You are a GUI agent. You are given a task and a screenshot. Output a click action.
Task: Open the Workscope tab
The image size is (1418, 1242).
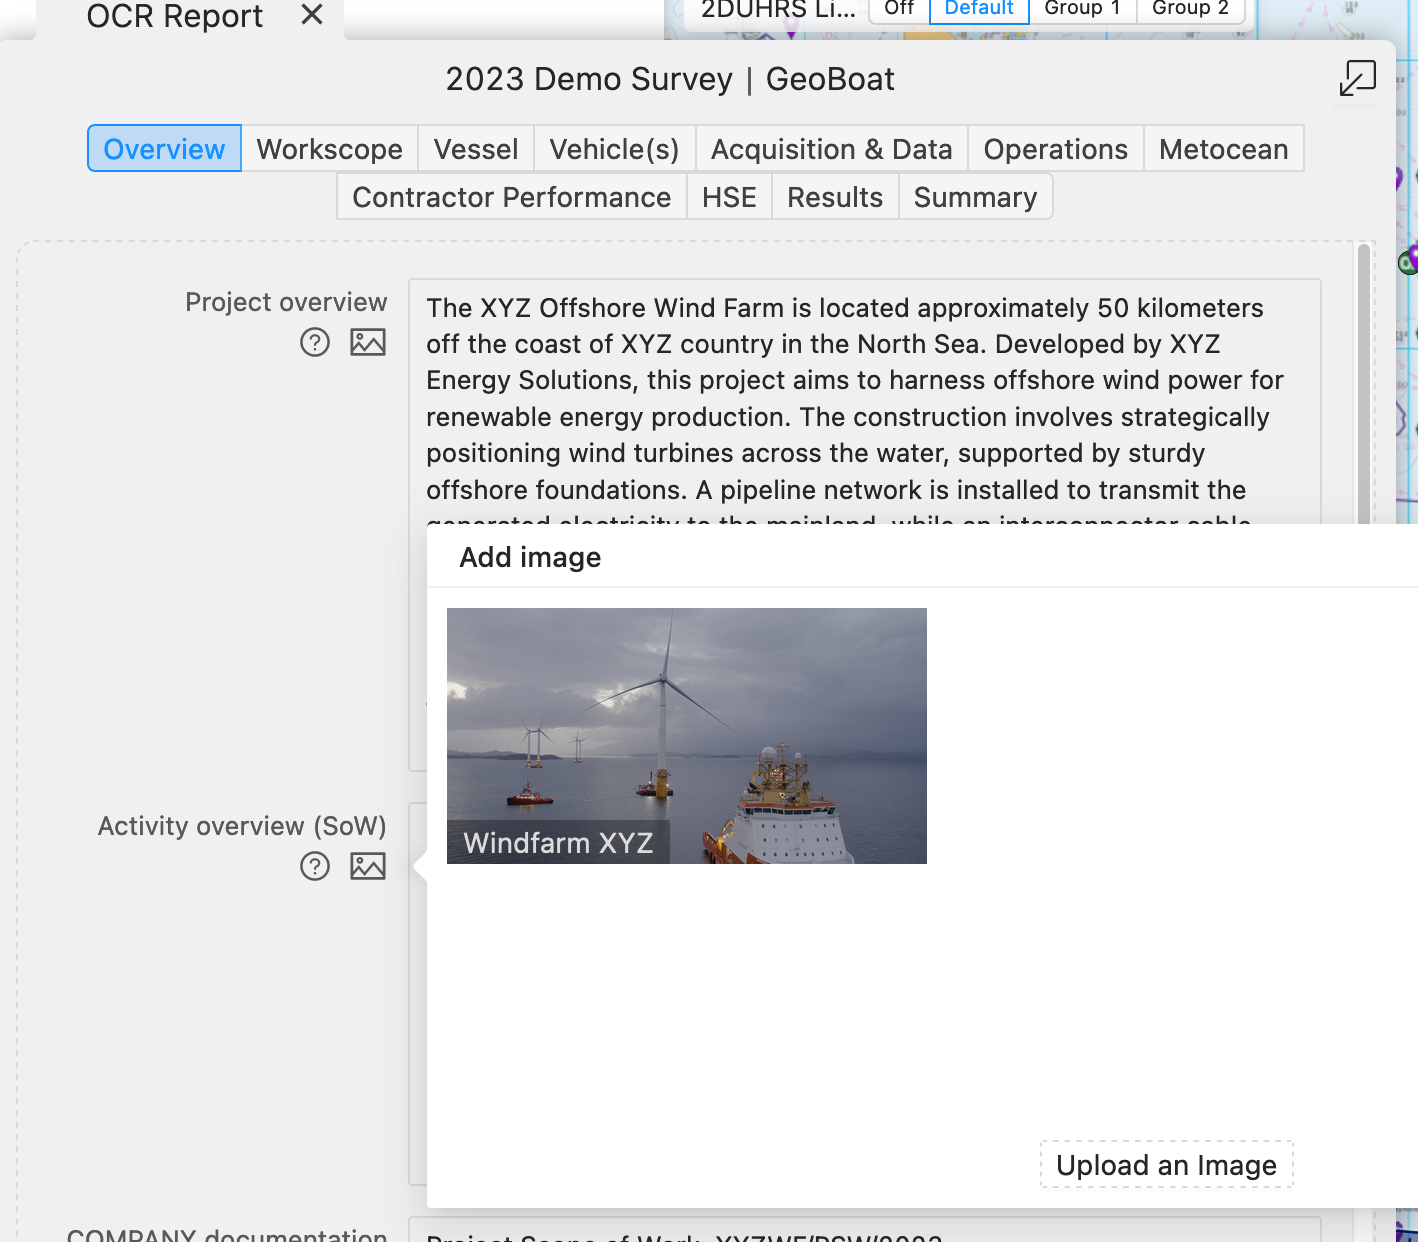tap(330, 149)
